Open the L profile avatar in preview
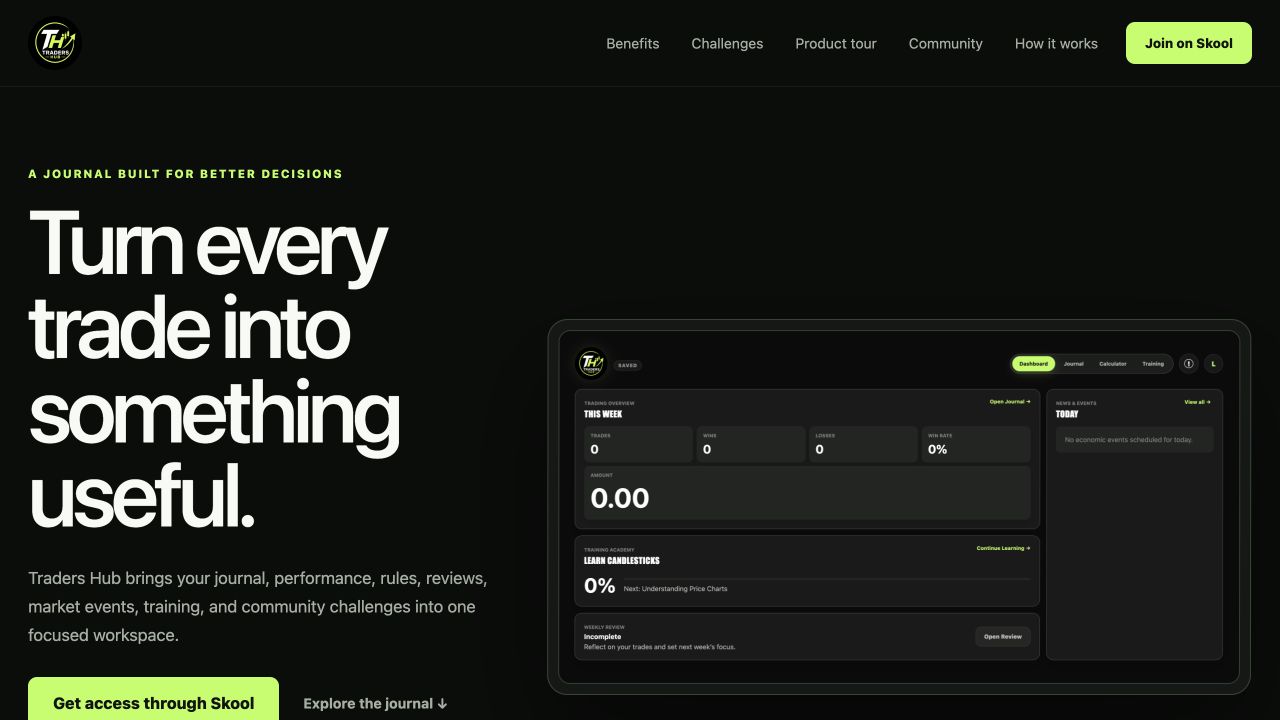 (1213, 364)
